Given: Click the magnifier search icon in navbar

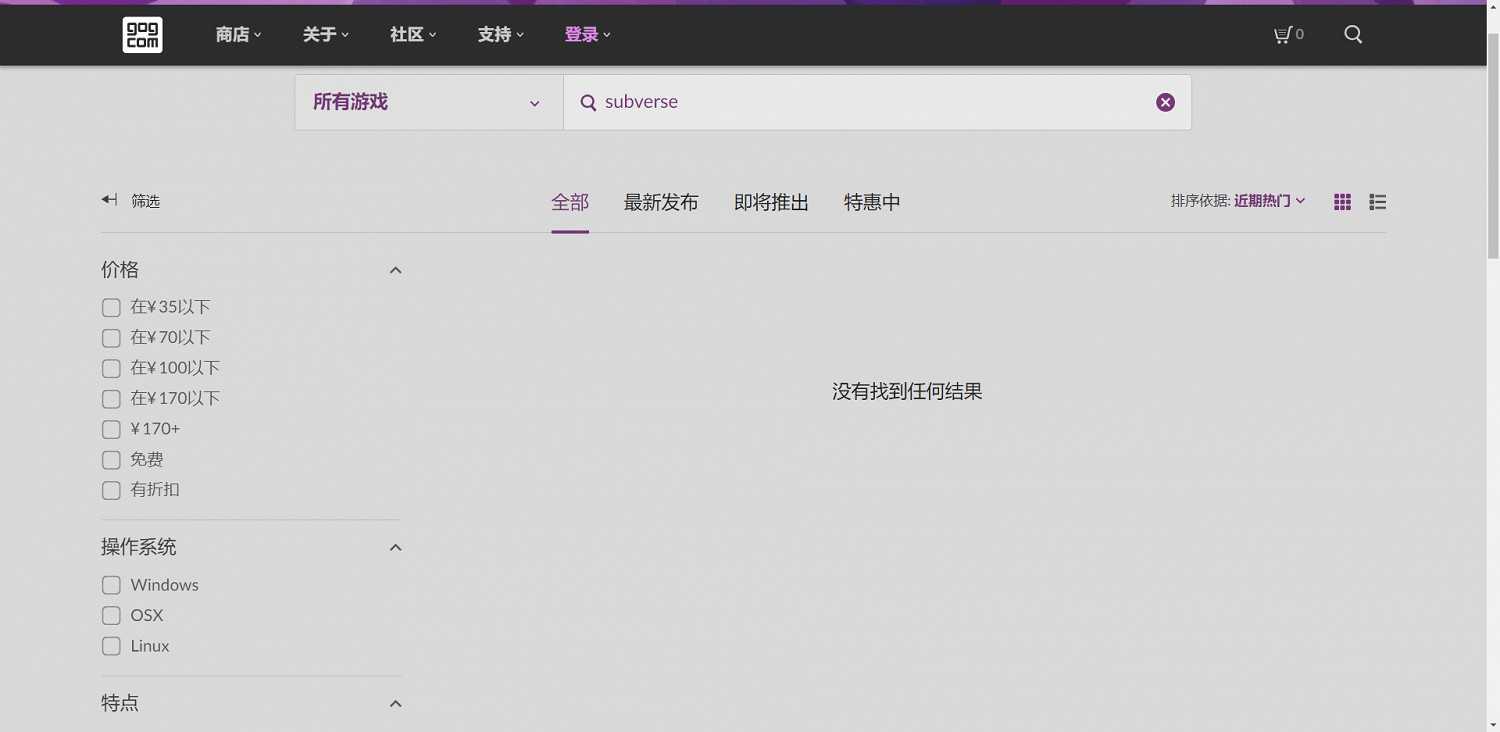Looking at the screenshot, I should (1353, 35).
